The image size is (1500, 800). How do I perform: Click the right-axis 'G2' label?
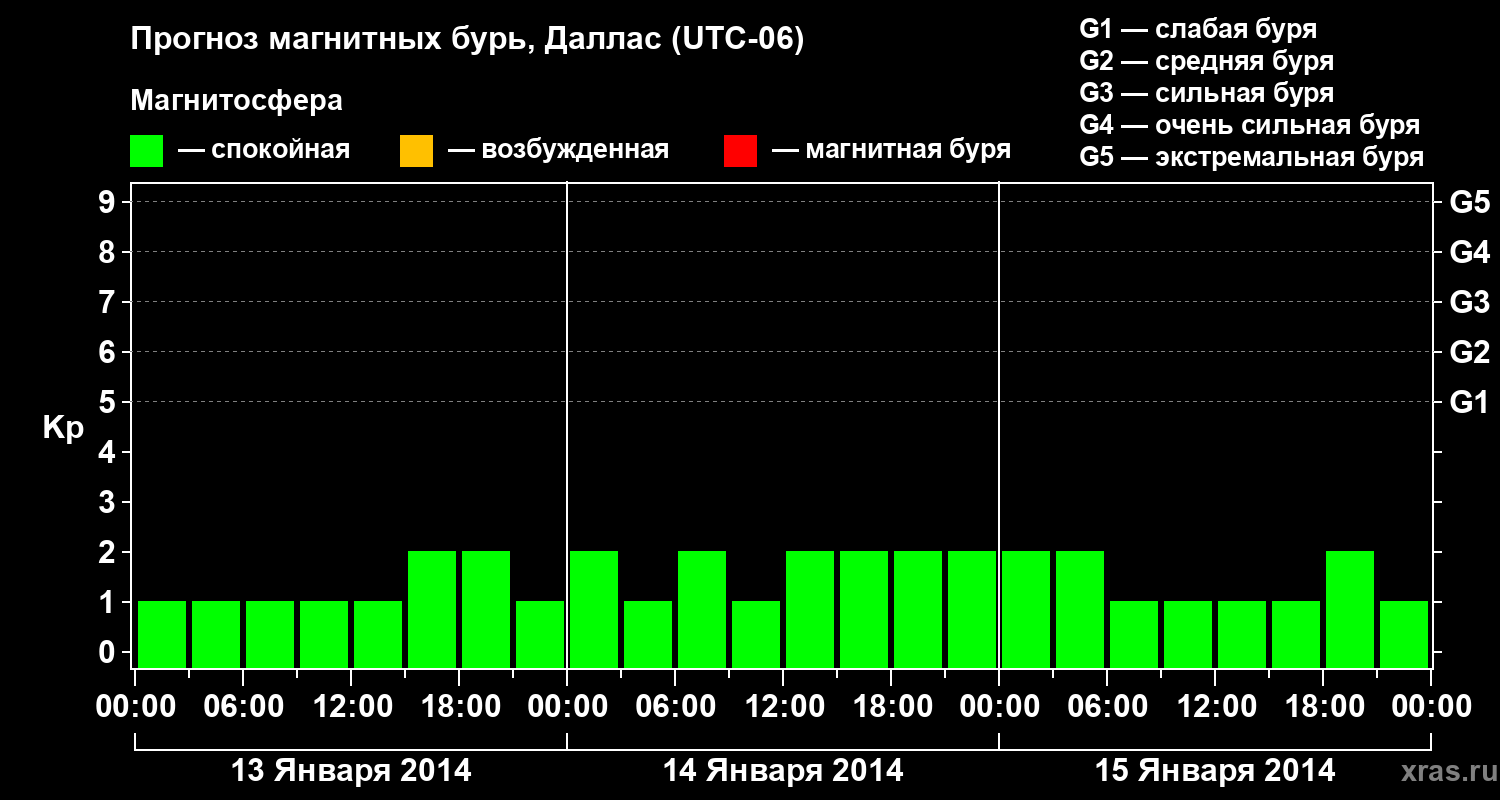(1469, 352)
